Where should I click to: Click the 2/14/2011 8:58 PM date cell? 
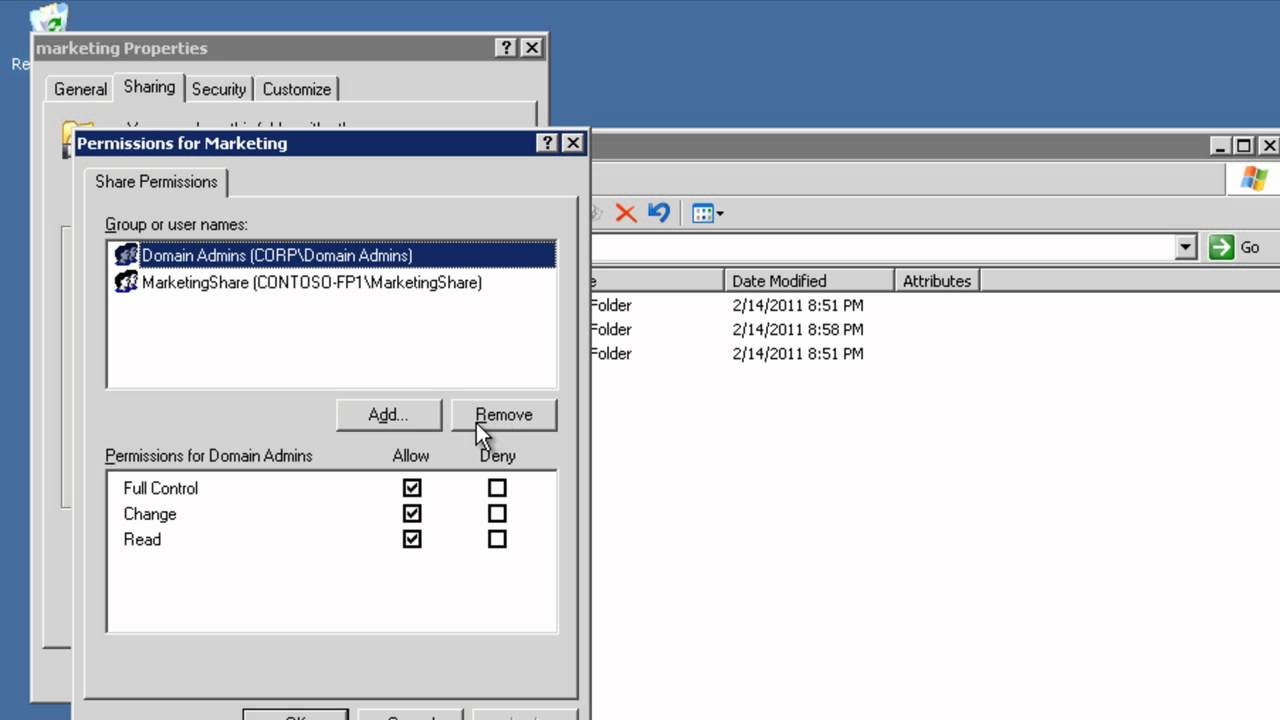798,329
